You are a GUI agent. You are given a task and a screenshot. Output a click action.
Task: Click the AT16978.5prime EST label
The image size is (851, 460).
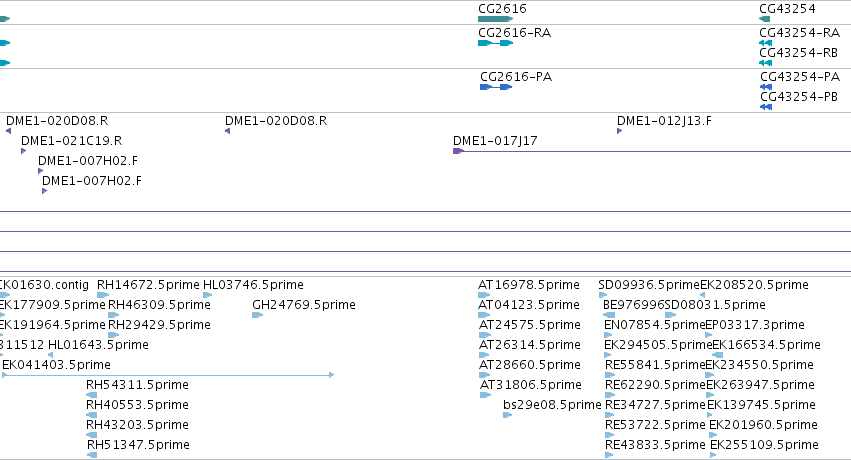coord(529,285)
